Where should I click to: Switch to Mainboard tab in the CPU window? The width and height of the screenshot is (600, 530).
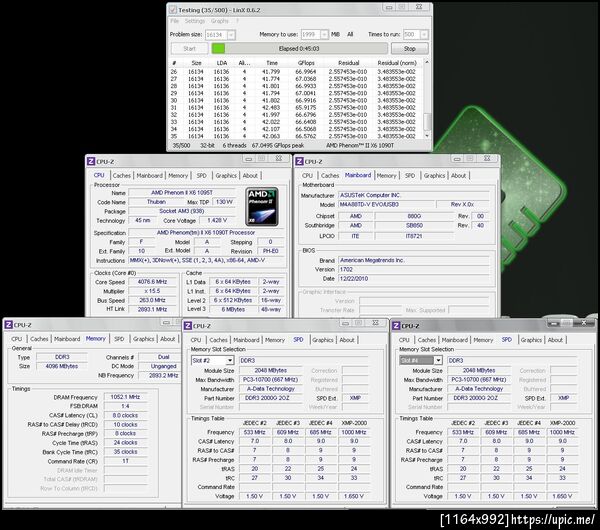pos(150,176)
